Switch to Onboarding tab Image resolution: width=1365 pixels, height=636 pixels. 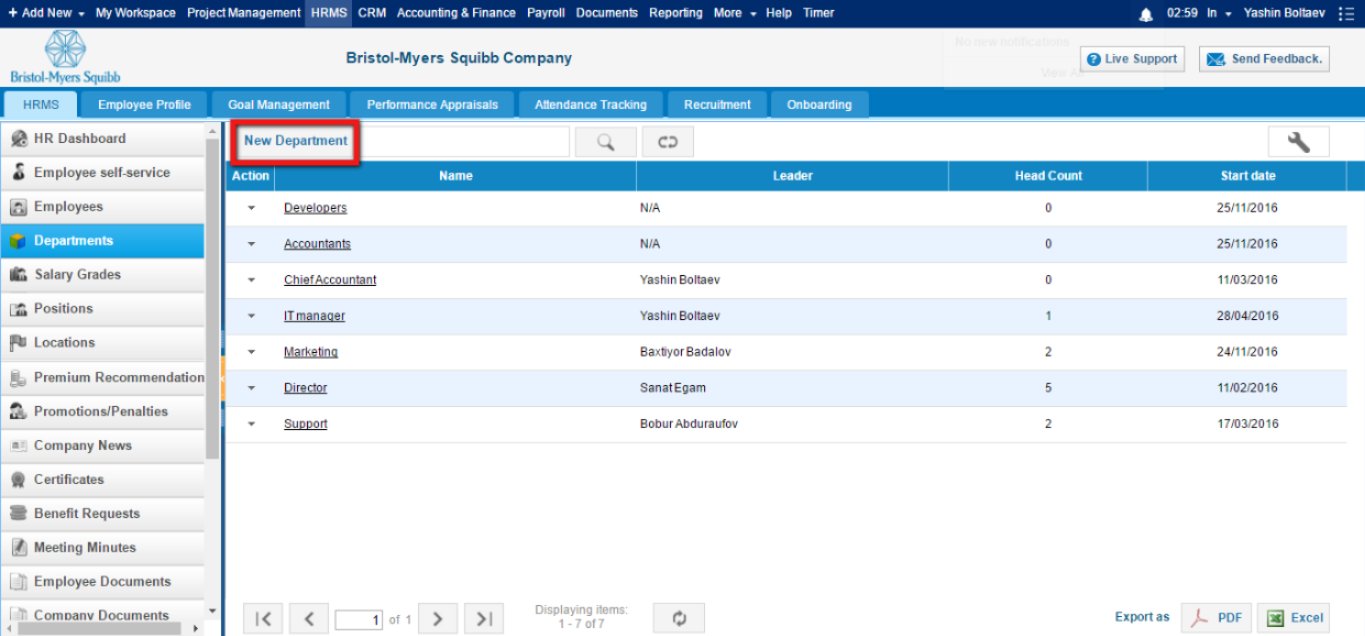(820, 105)
